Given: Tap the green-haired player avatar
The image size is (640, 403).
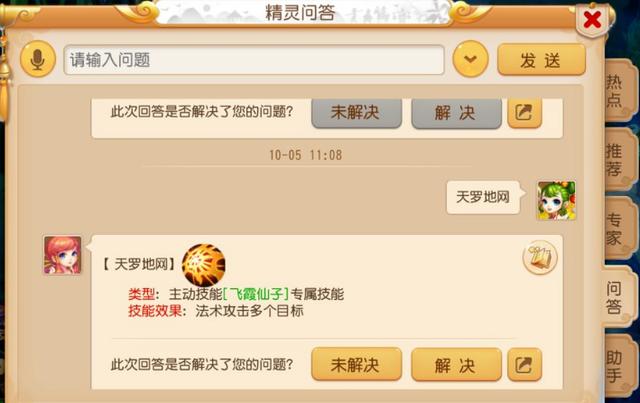Looking at the screenshot, I should 556,201.
